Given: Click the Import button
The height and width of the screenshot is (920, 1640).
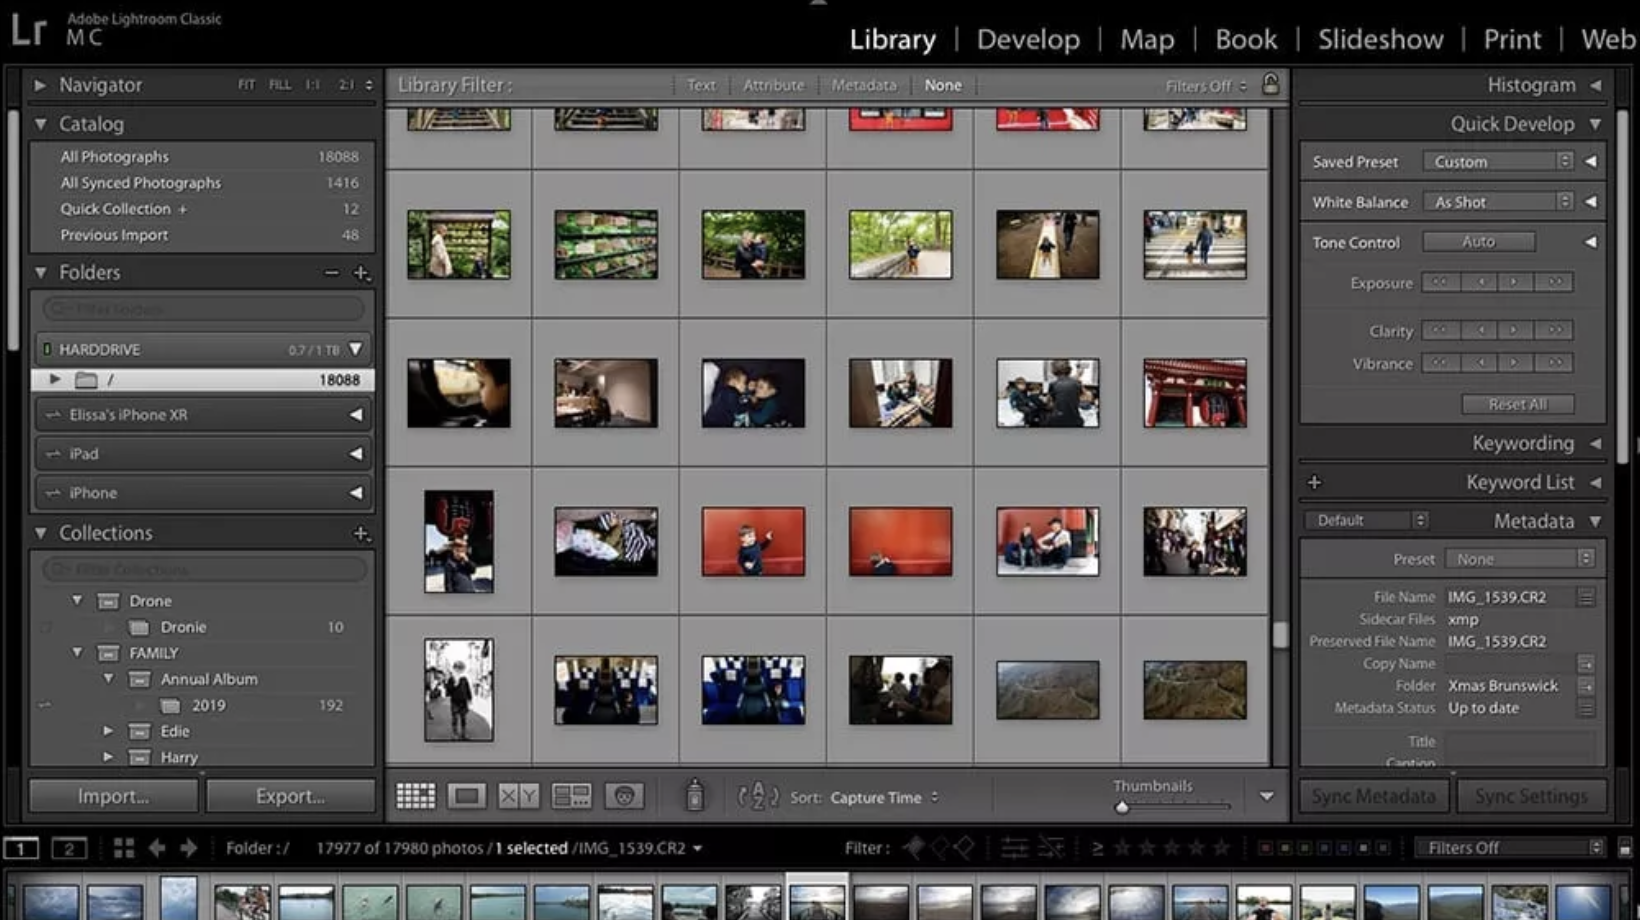Looking at the screenshot, I should tap(113, 796).
